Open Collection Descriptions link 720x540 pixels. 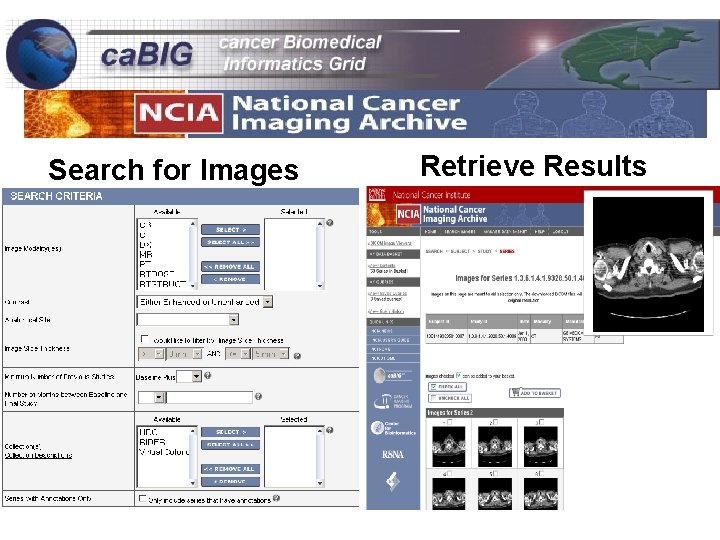coord(38,456)
